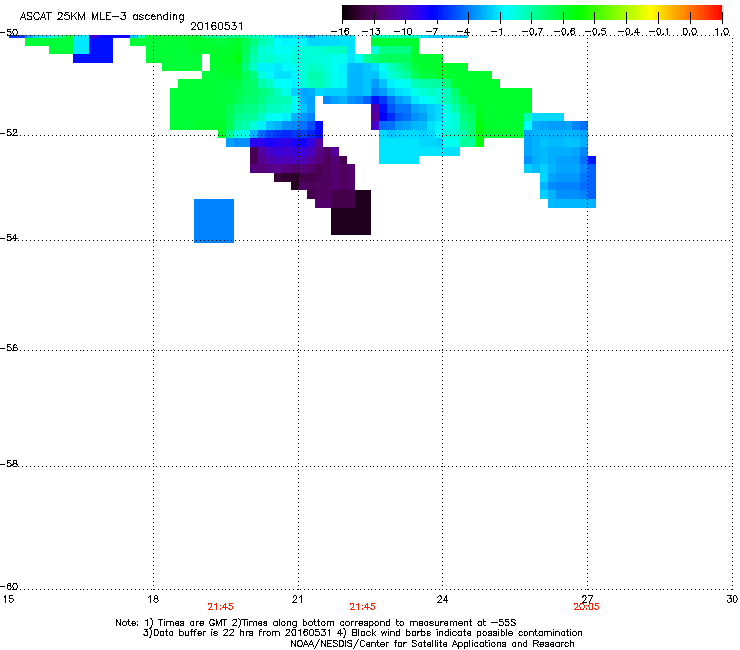The width and height of the screenshot is (740, 650).
Task: Click the 1.0 color scale label
Action: coord(722,32)
